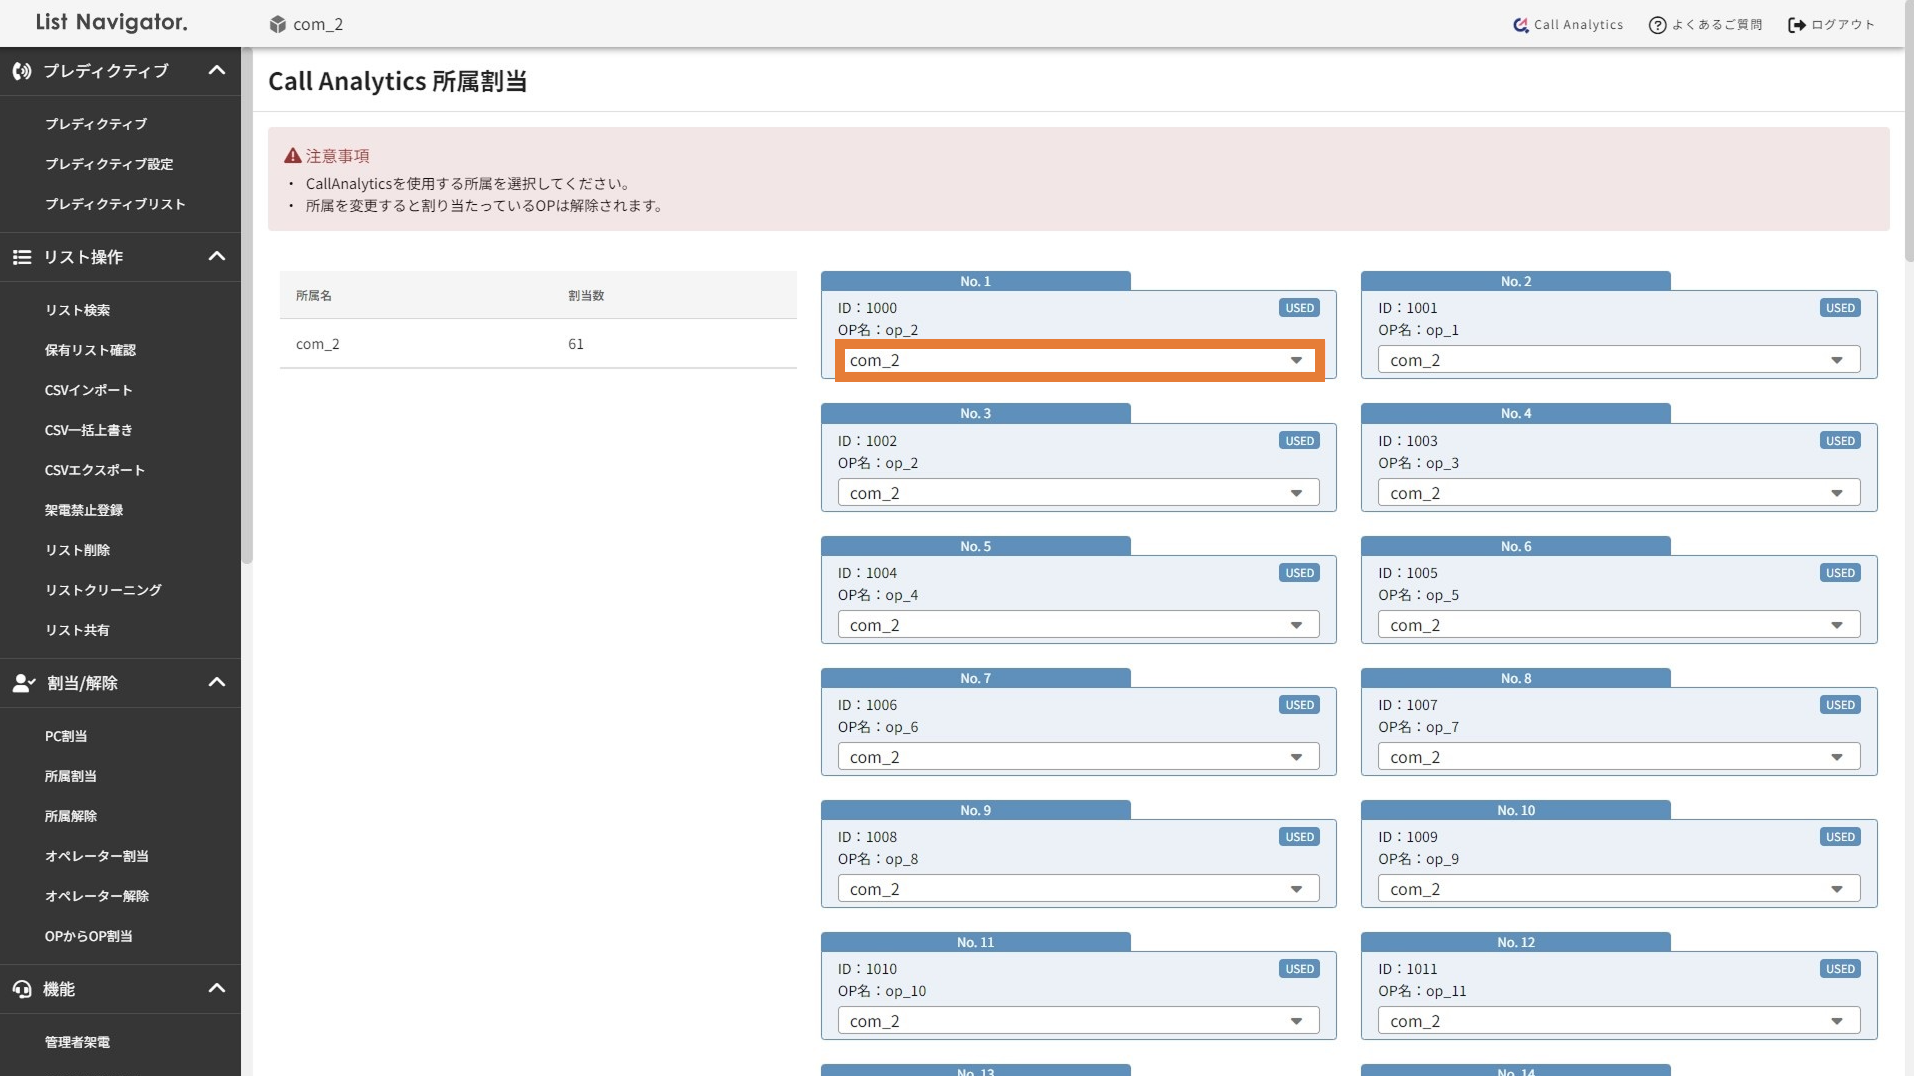Open the department dropdown for op_10

(1078, 1021)
